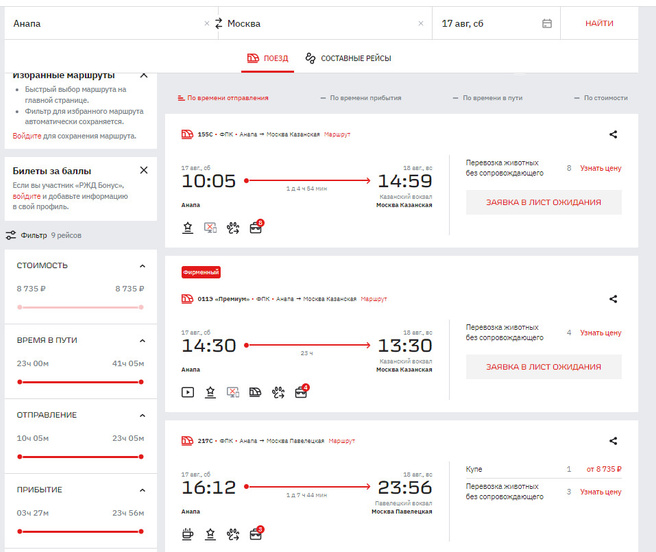The image size is (656, 552).
Task: Click dining cup icon for train 217С
Action: 188,534
